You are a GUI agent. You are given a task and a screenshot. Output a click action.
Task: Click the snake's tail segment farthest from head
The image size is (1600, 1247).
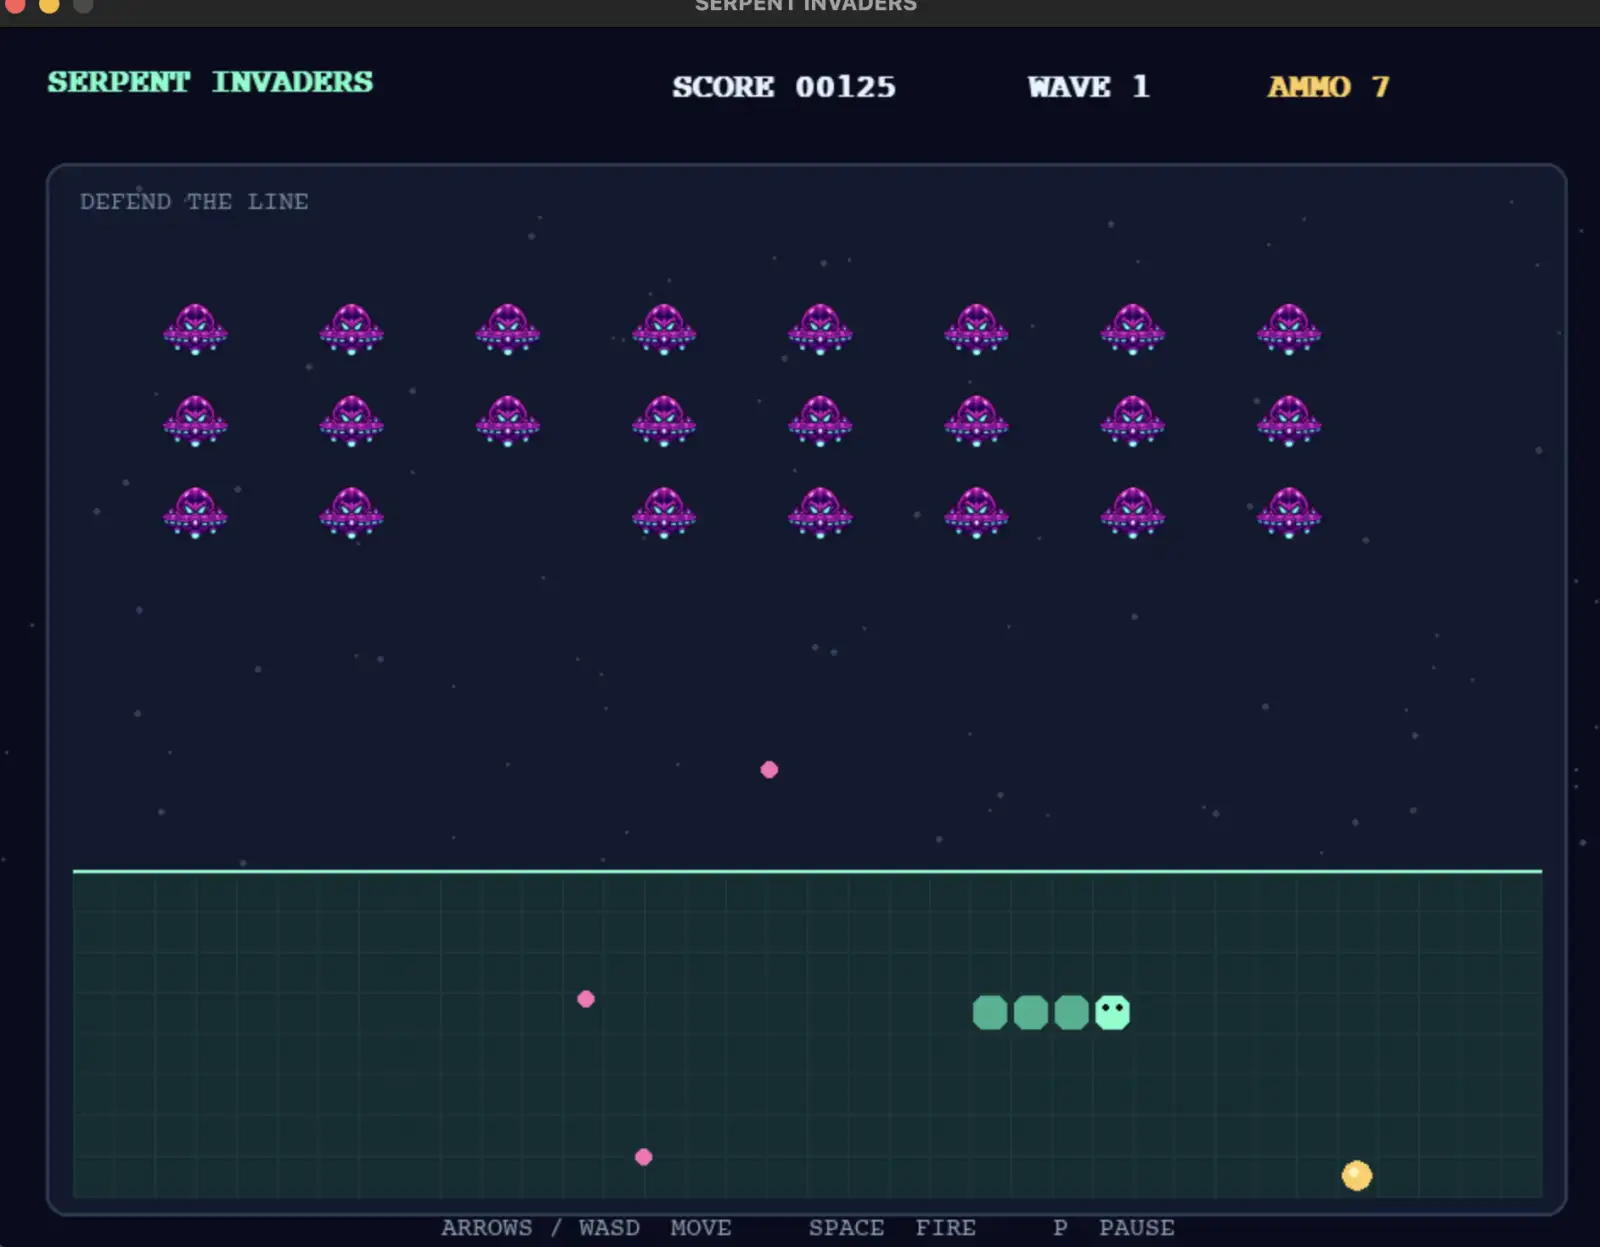pos(990,1012)
